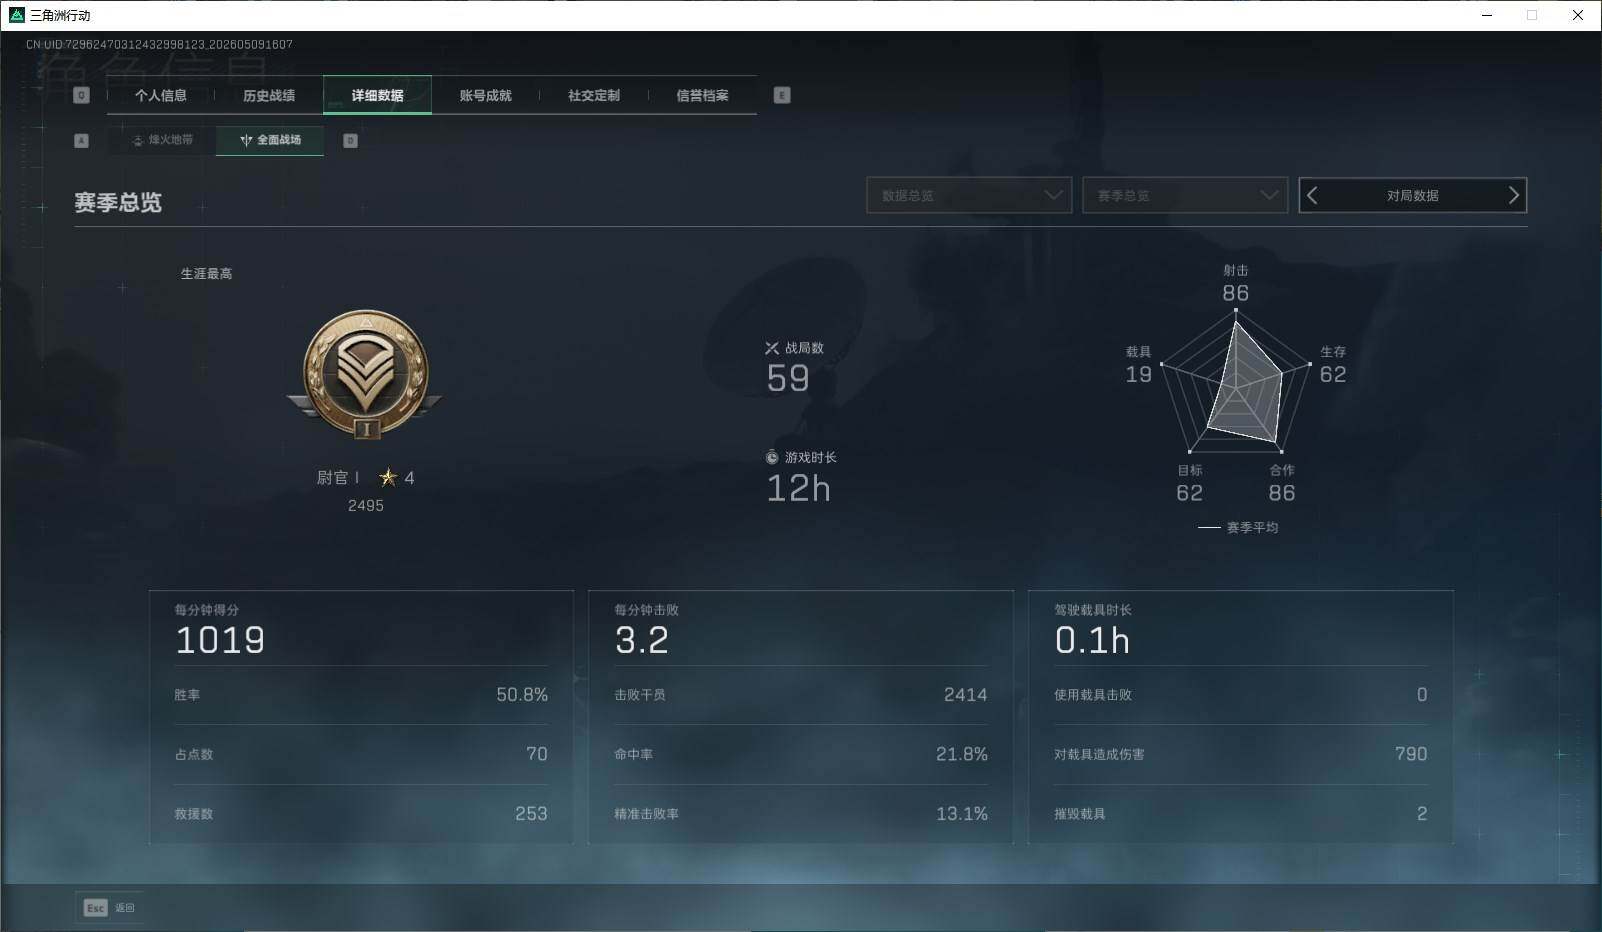Screen dimensions: 1602x932
Task: Click right arrow beside 对局数据
Action: point(1513,196)
